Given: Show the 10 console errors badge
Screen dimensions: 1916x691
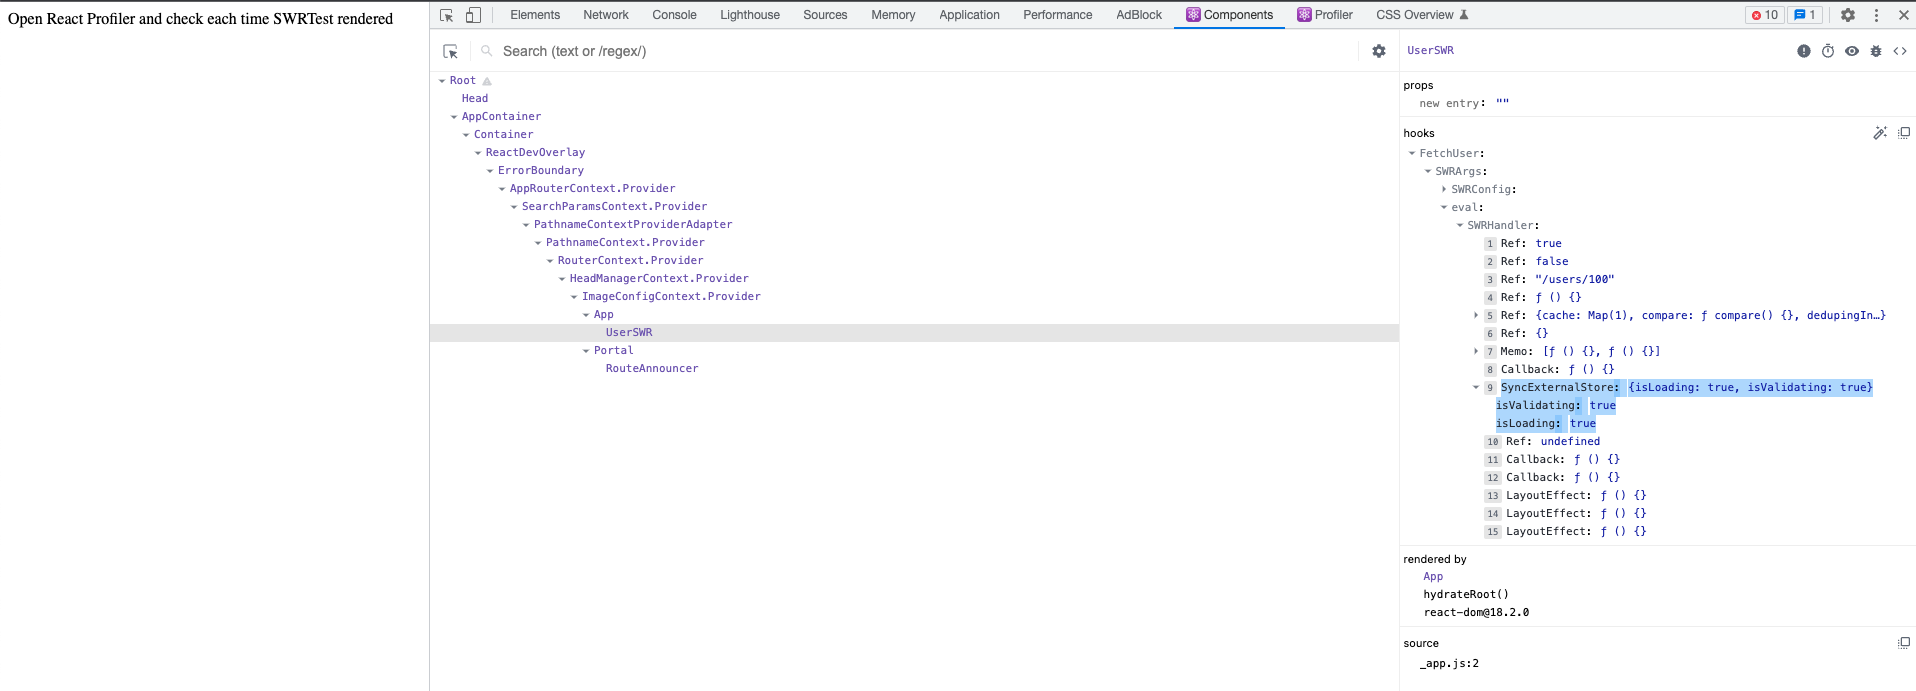Looking at the screenshot, I should click(1765, 15).
